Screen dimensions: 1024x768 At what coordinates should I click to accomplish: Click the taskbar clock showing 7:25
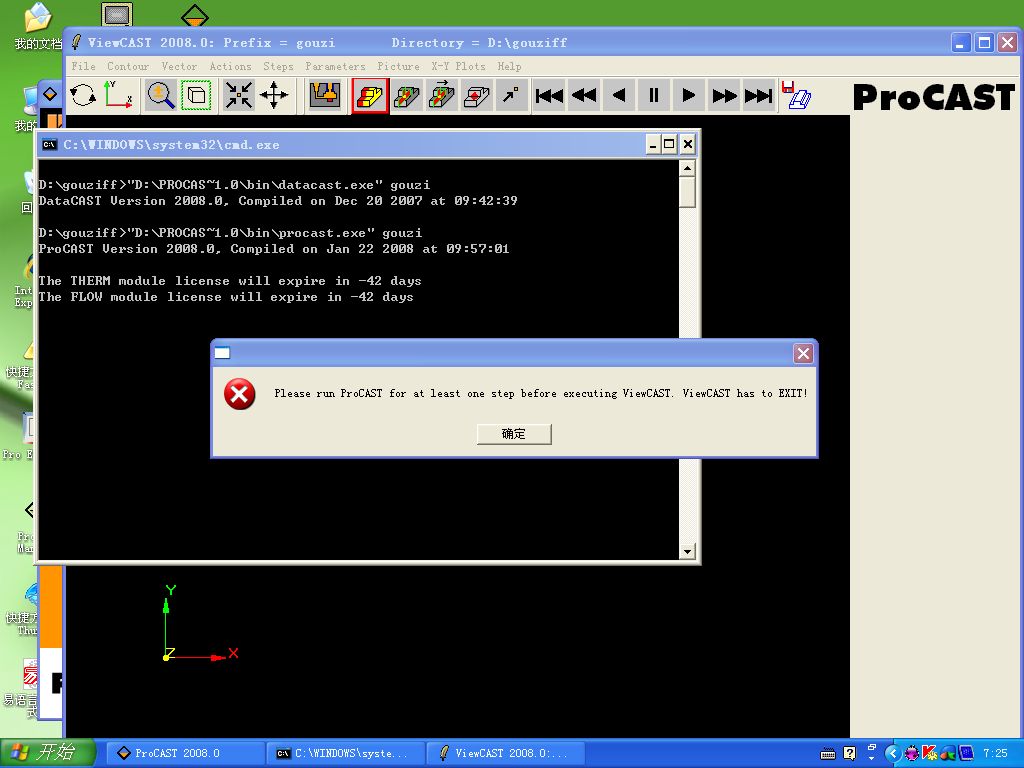point(995,754)
